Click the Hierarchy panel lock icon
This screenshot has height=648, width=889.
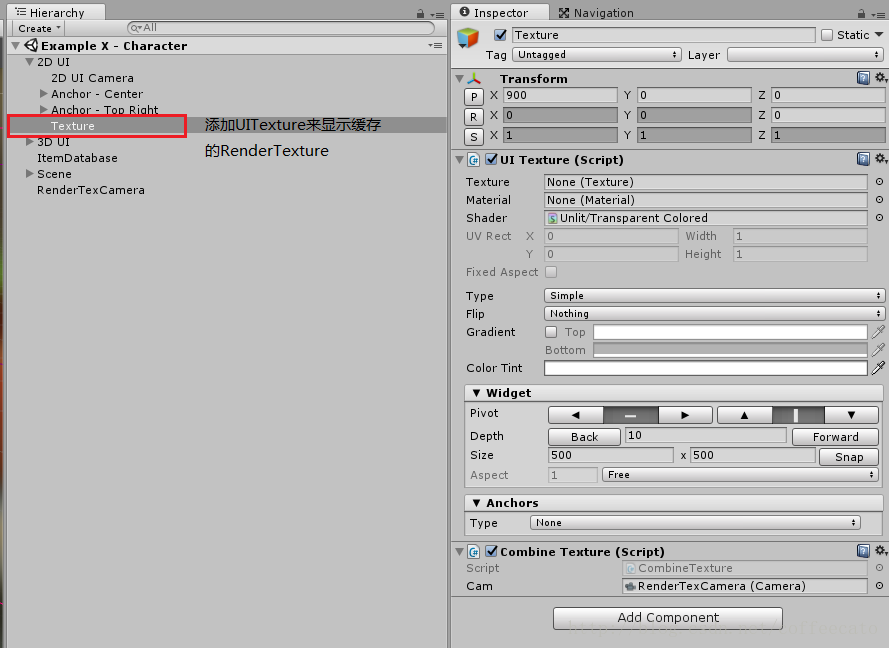point(420,13)
